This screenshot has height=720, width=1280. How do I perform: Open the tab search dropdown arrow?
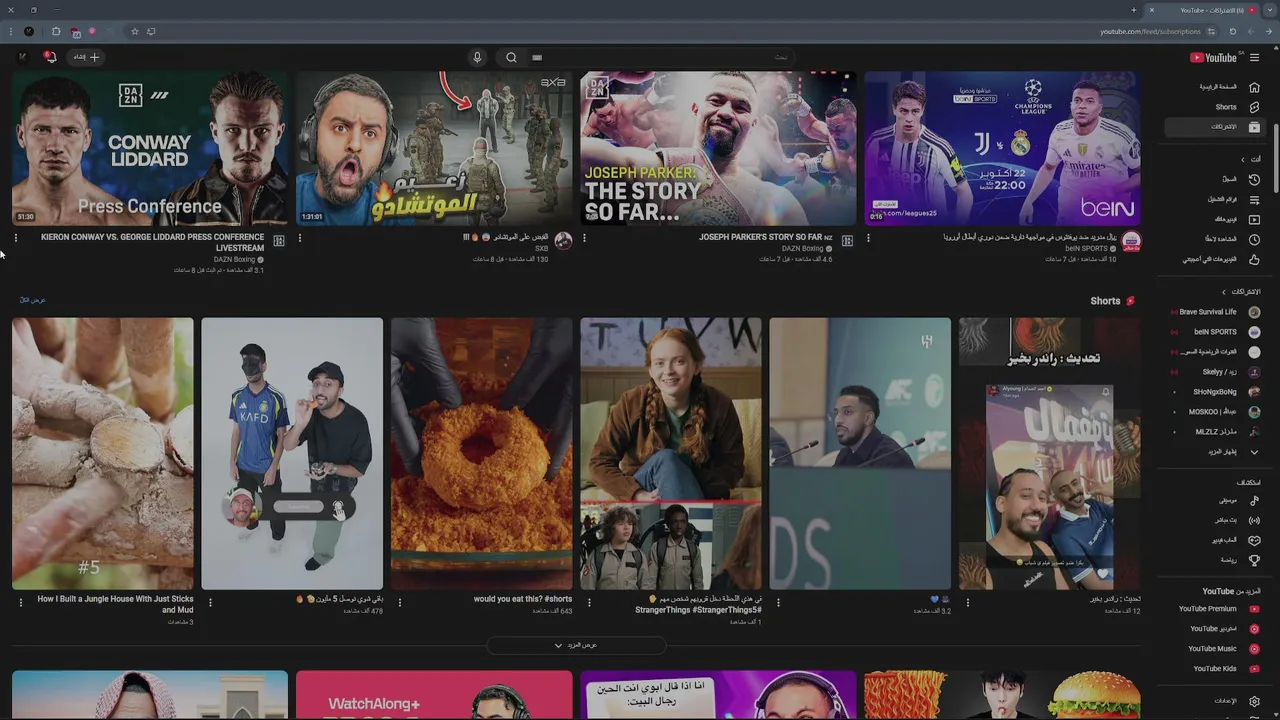pyautogui.click(x=1269, y=10)
